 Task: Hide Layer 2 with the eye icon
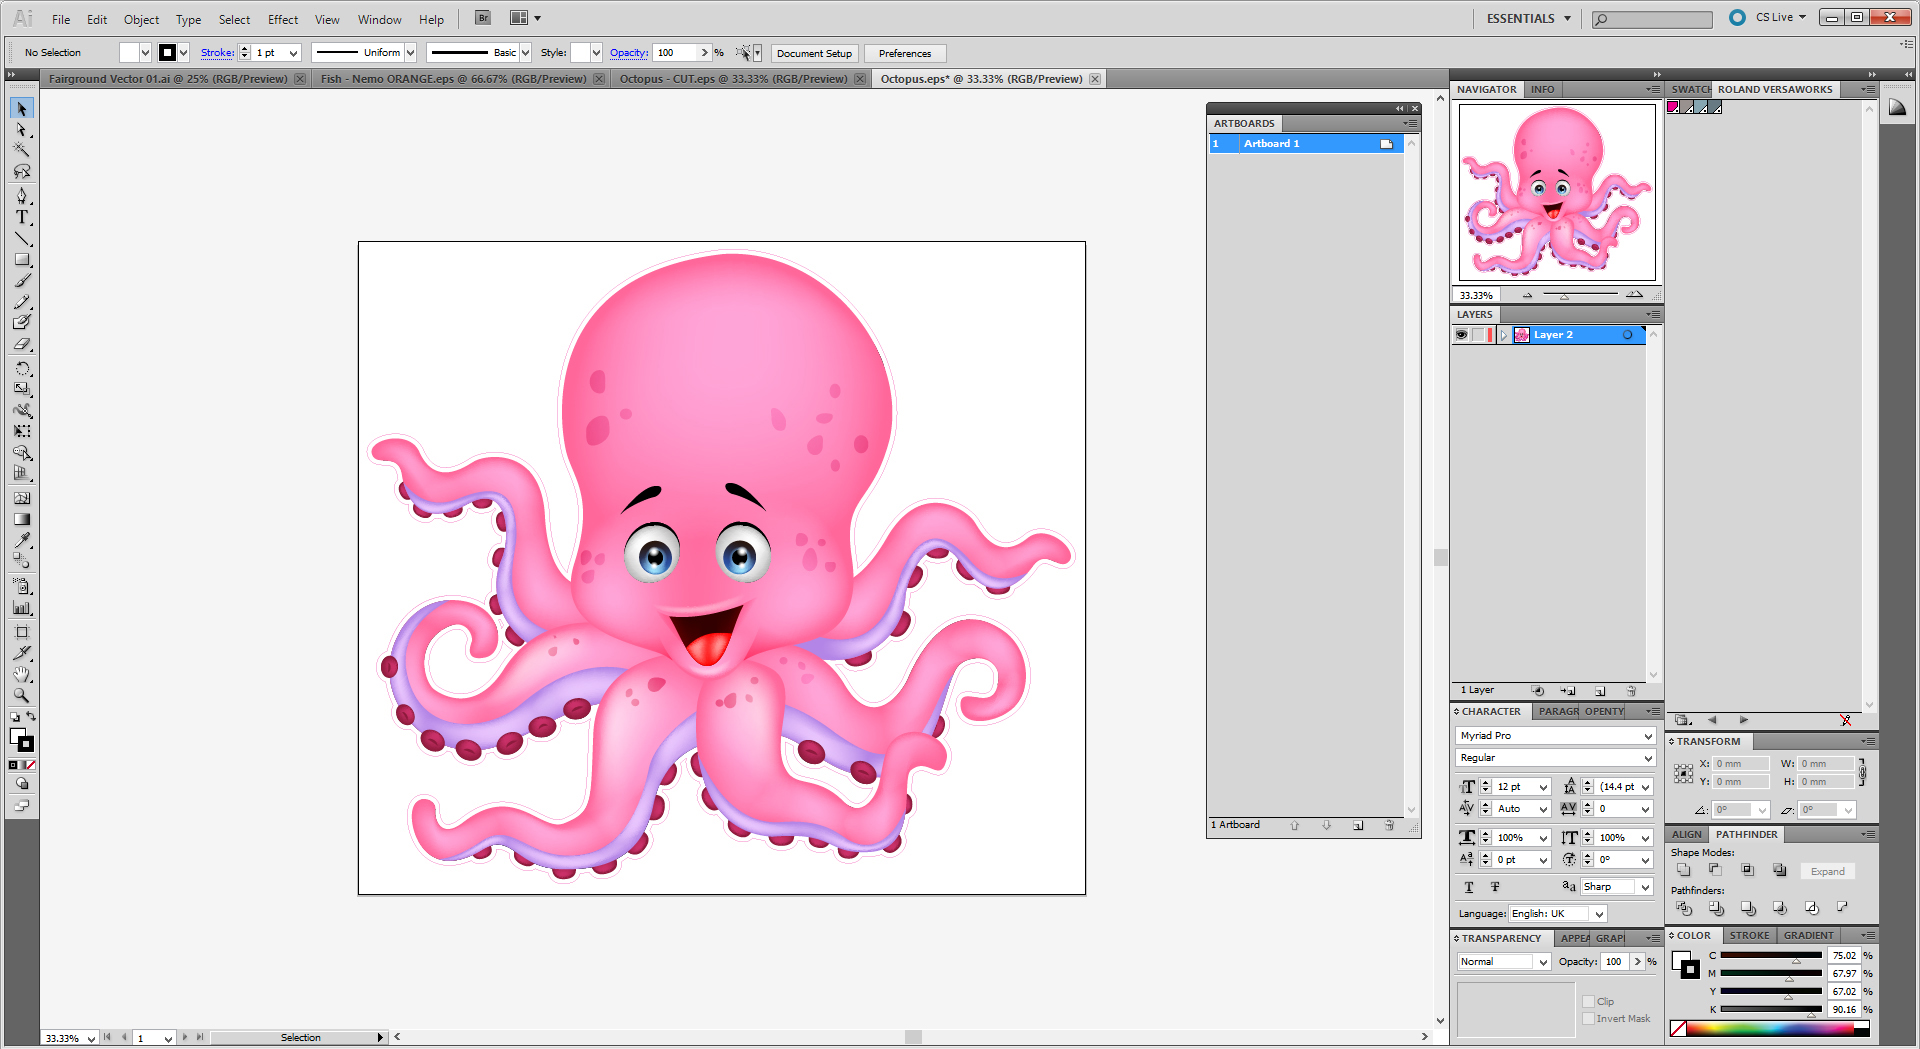coord(1462,335)
